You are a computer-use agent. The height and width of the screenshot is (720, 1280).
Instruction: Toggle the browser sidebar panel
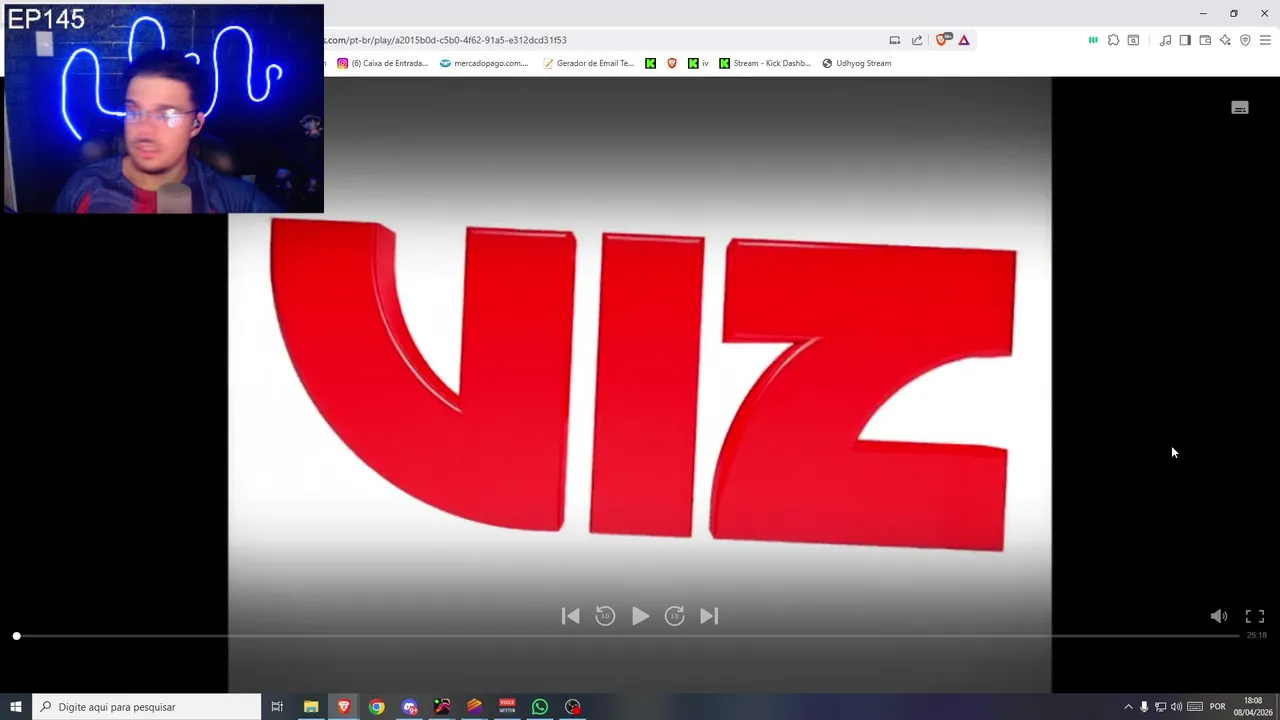(x=1185, y=40)
